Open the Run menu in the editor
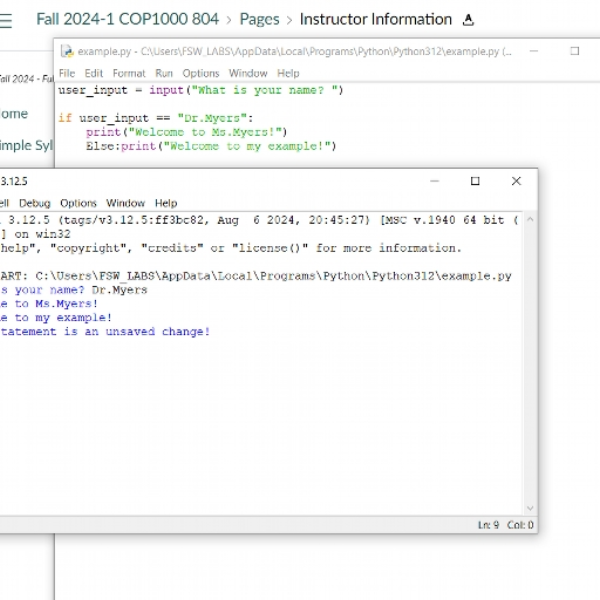This screenshot has height=600, width=600. click(164, 73)
